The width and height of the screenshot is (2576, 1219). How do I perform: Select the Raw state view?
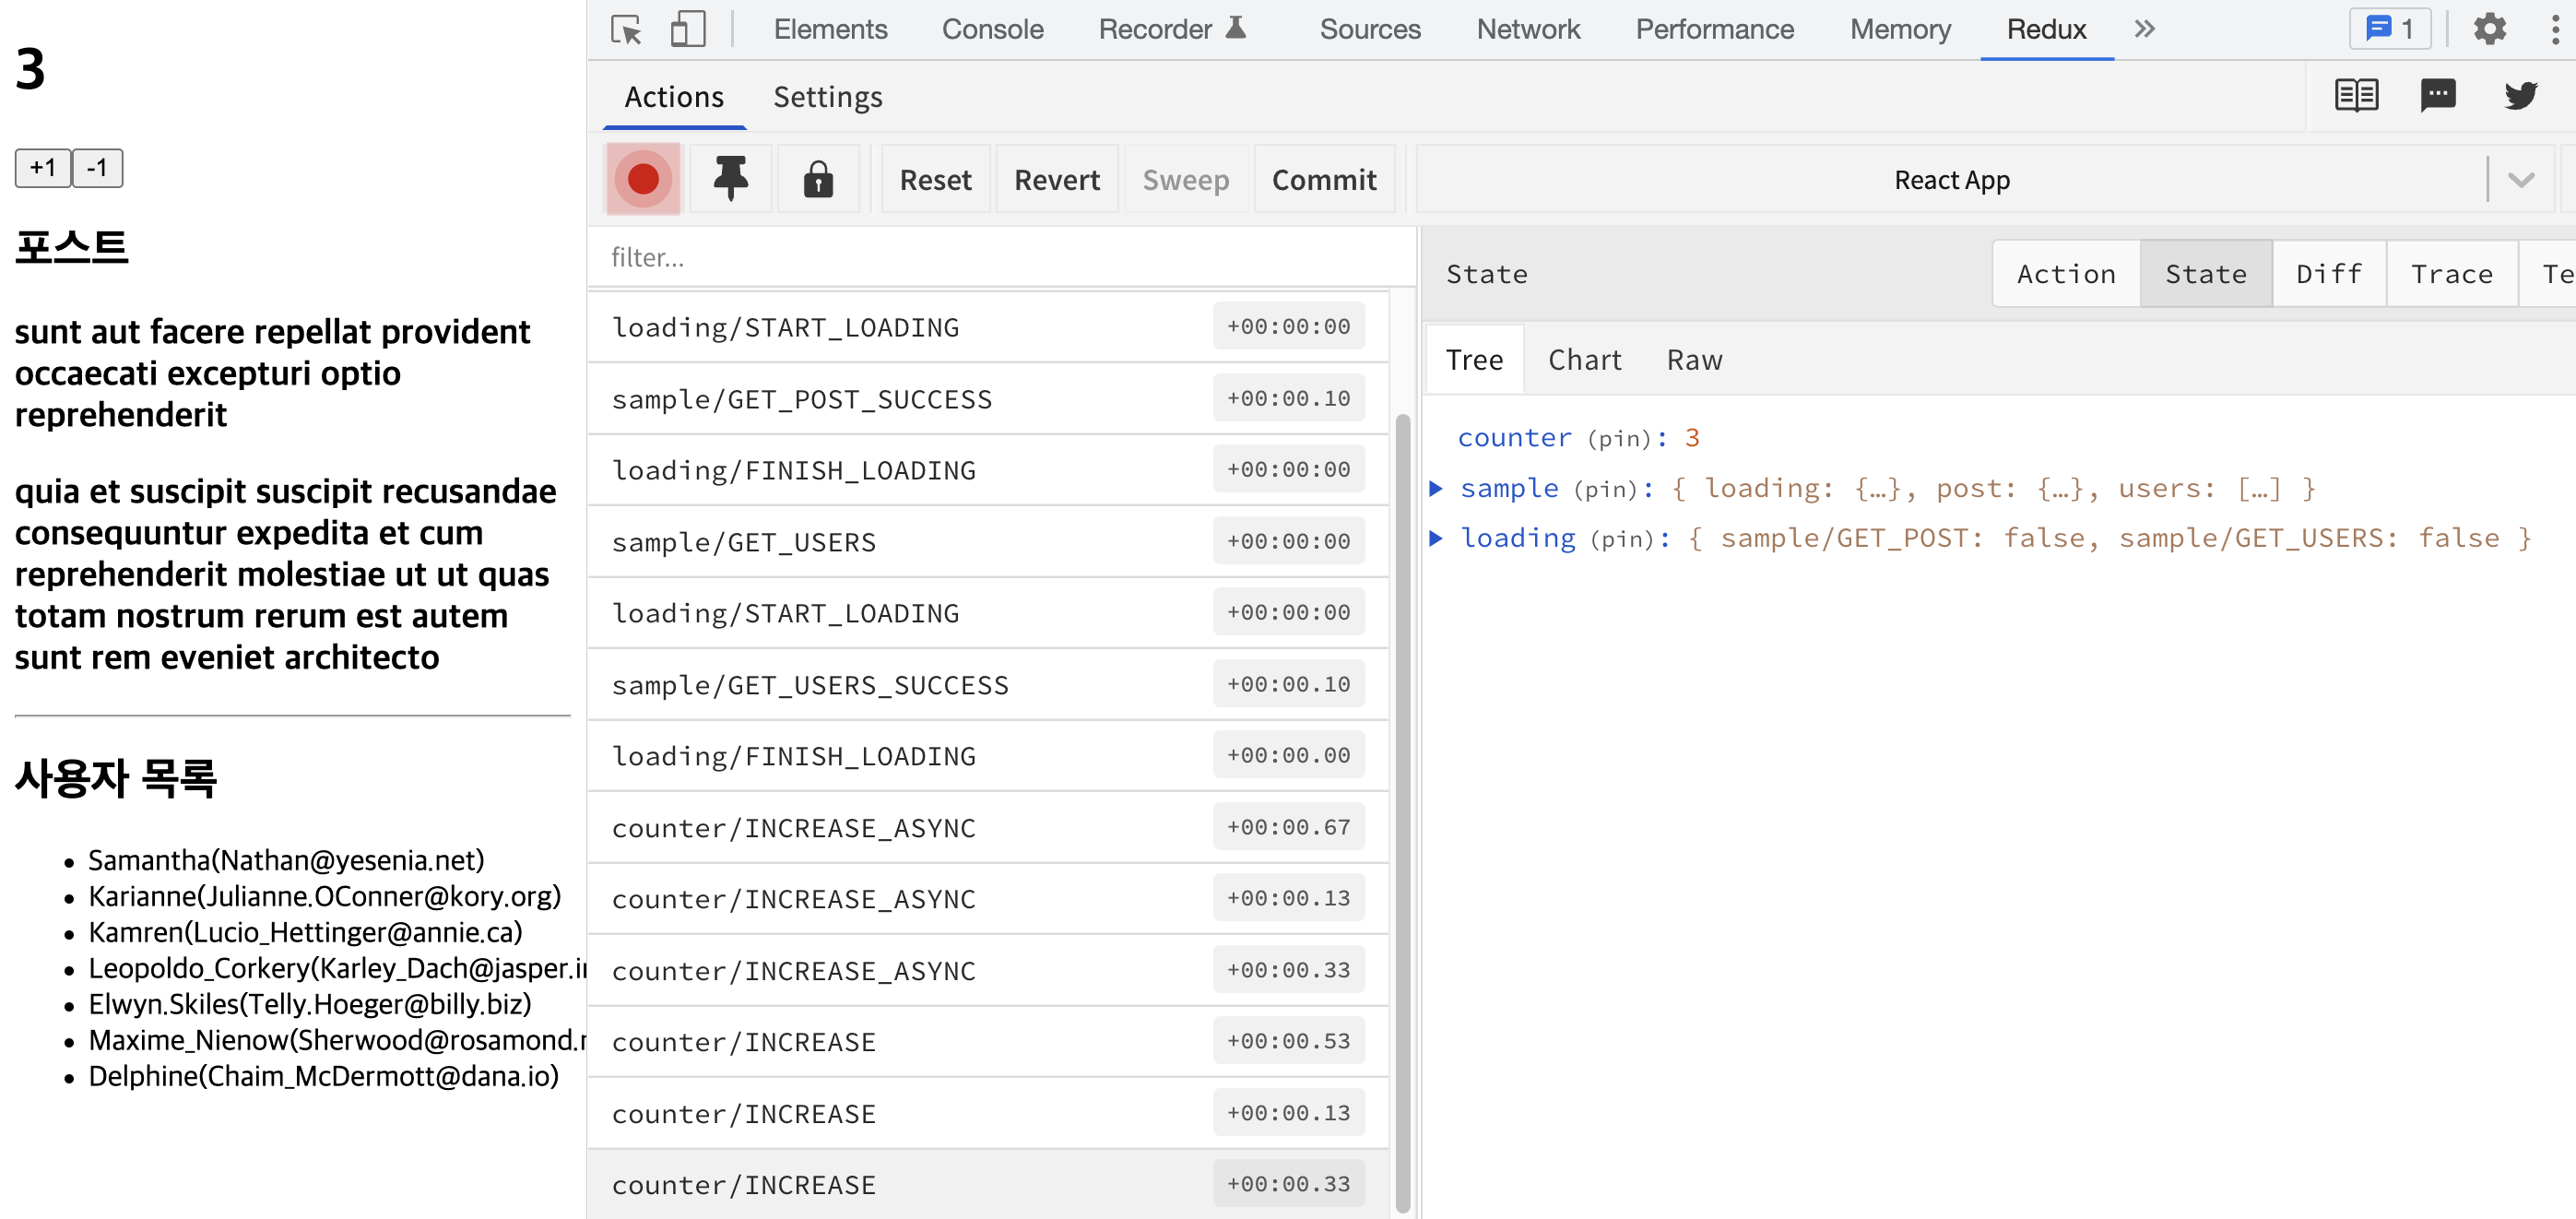pyautogui.click(x=1694, y=359)
